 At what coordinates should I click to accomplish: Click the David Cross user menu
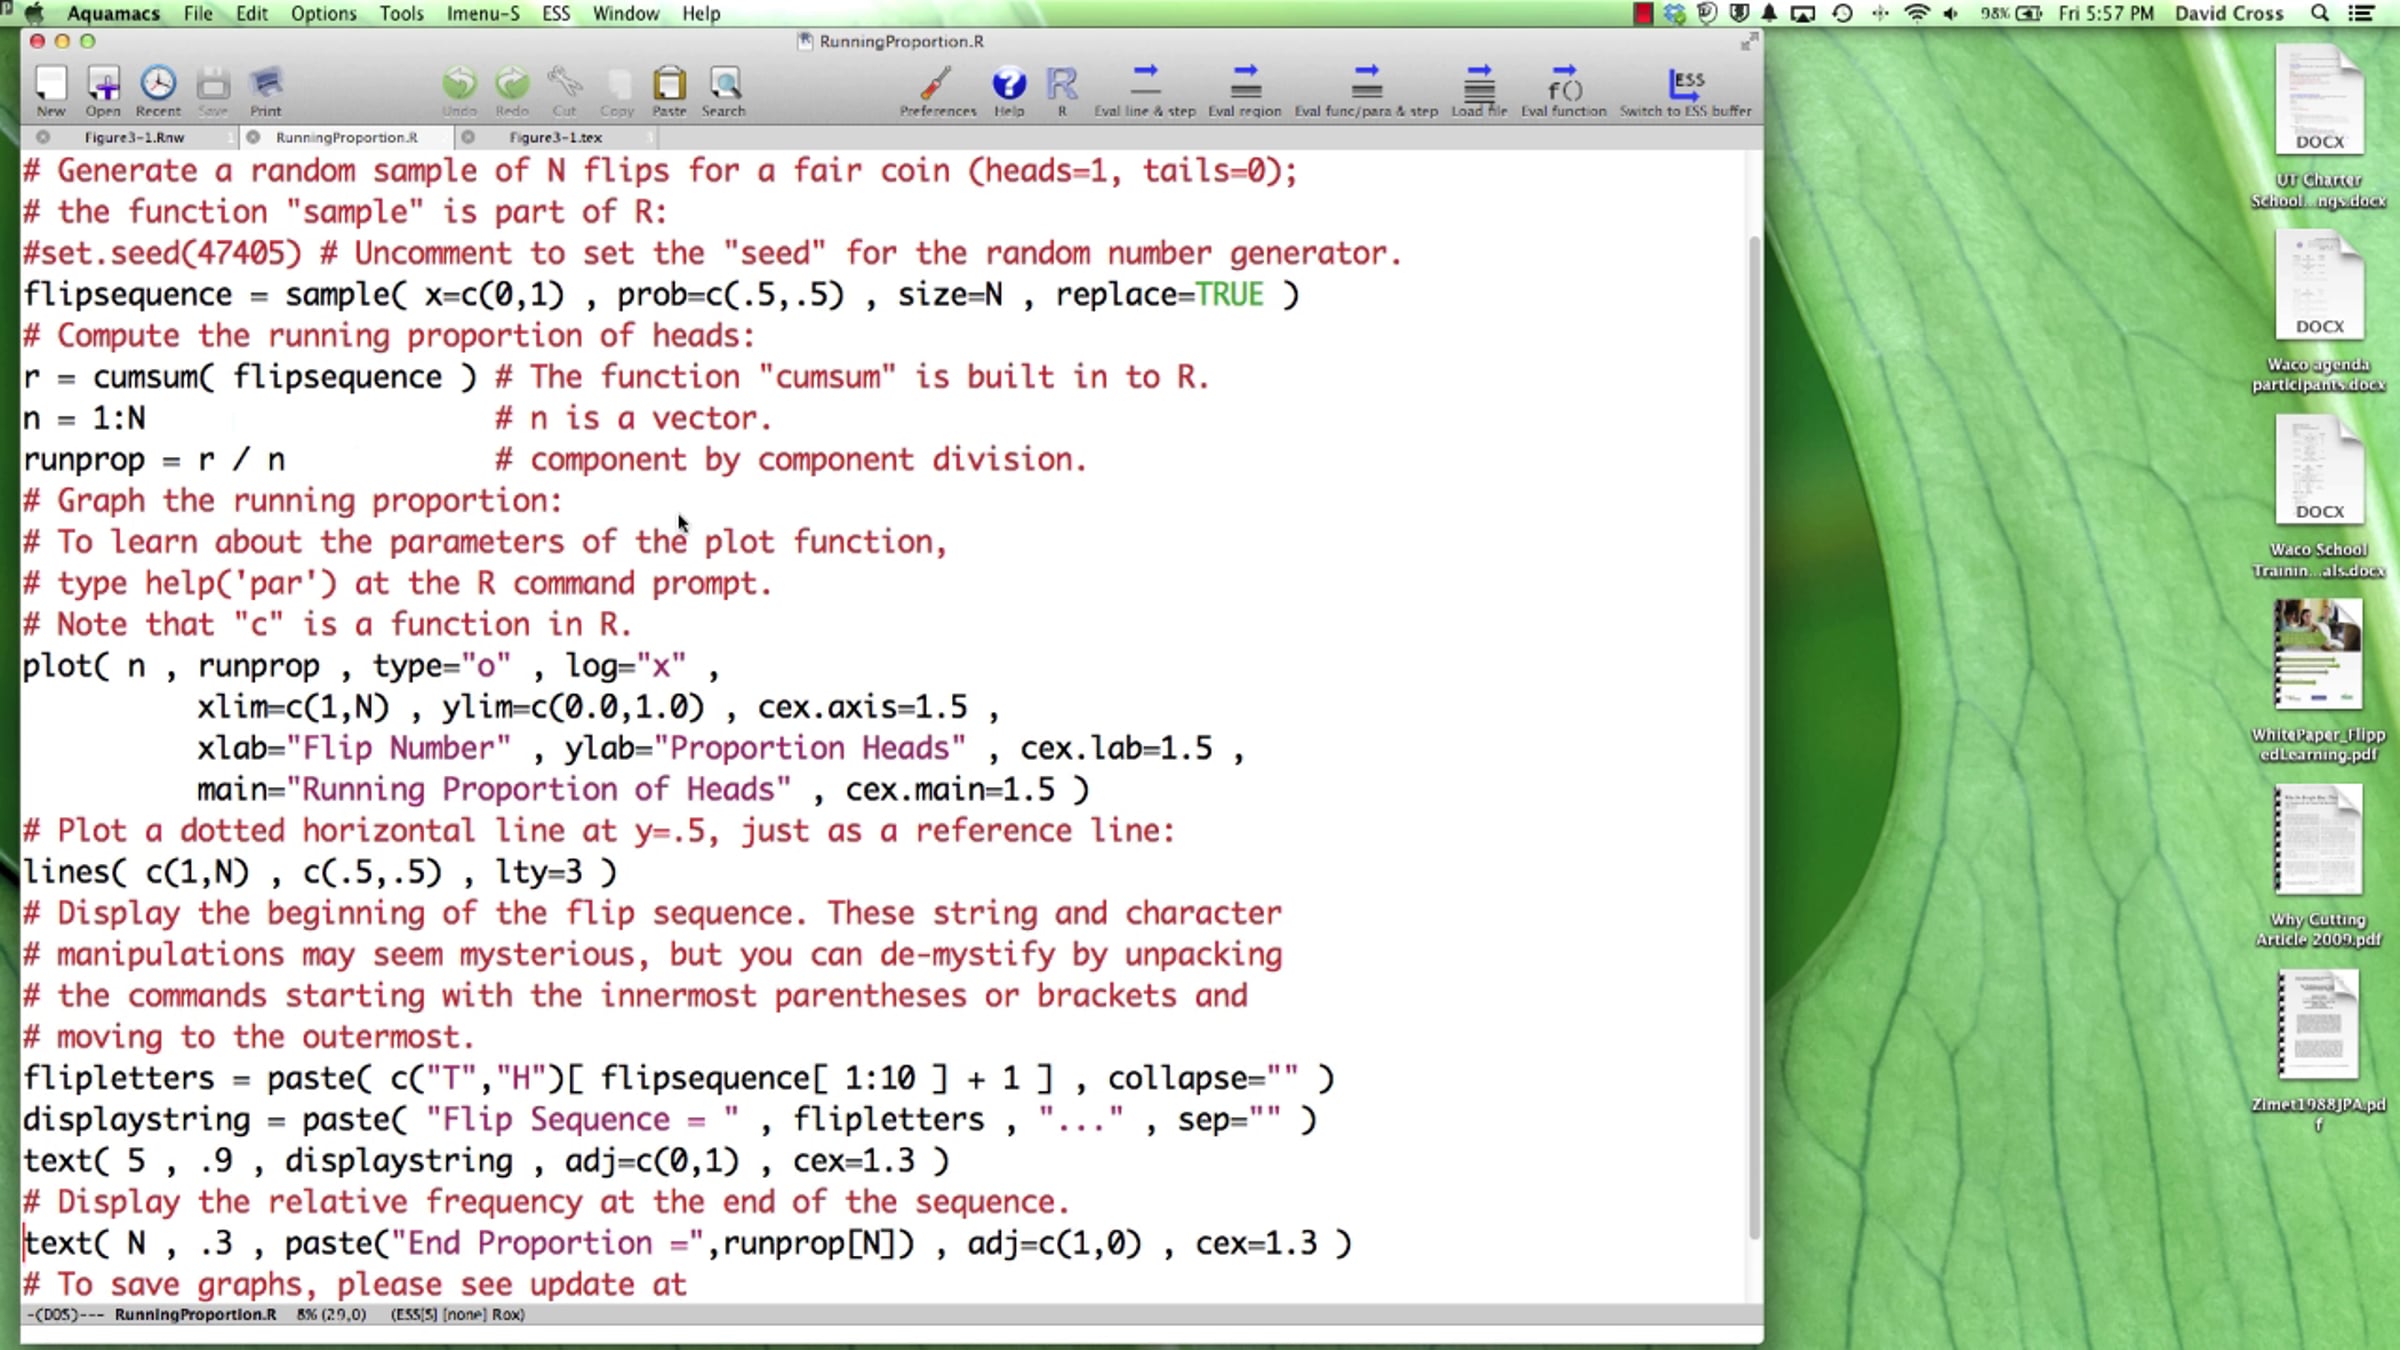click(x=2229, y=13)
